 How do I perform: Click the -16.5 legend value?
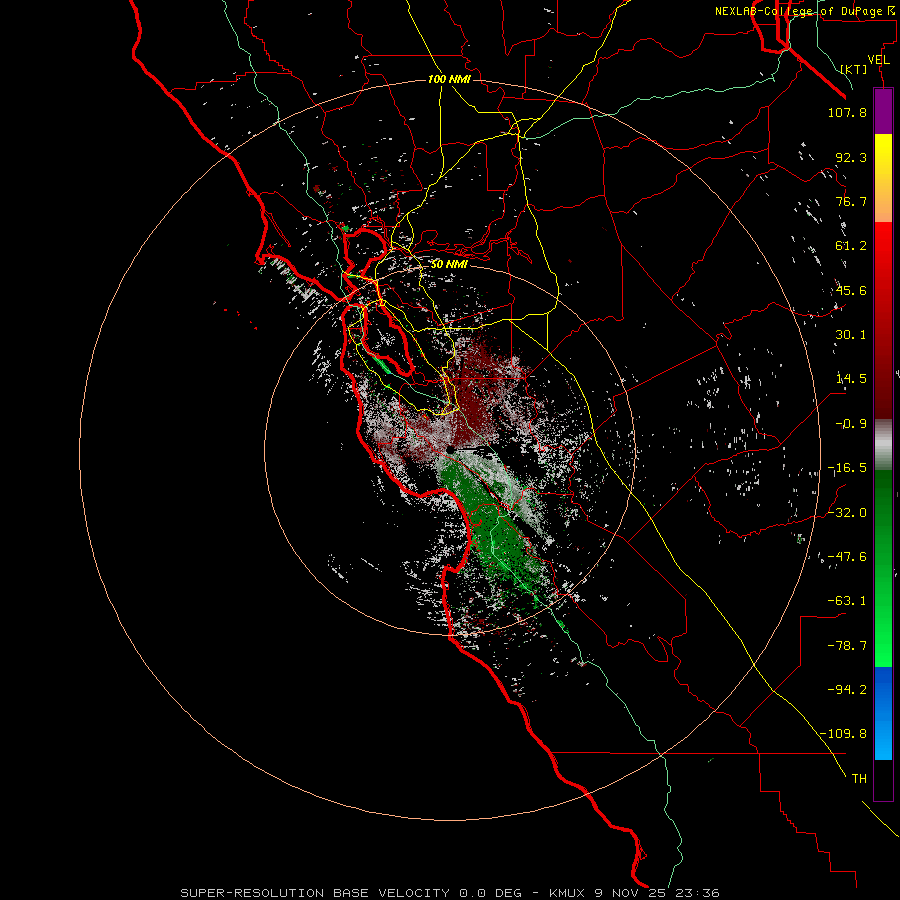(x=847, y=468)
